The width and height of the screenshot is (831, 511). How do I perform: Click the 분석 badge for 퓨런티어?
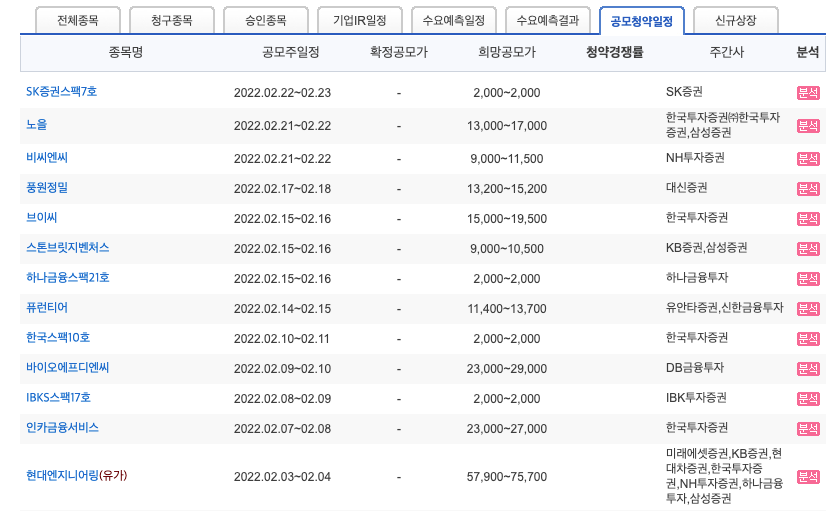pos(808,309)
